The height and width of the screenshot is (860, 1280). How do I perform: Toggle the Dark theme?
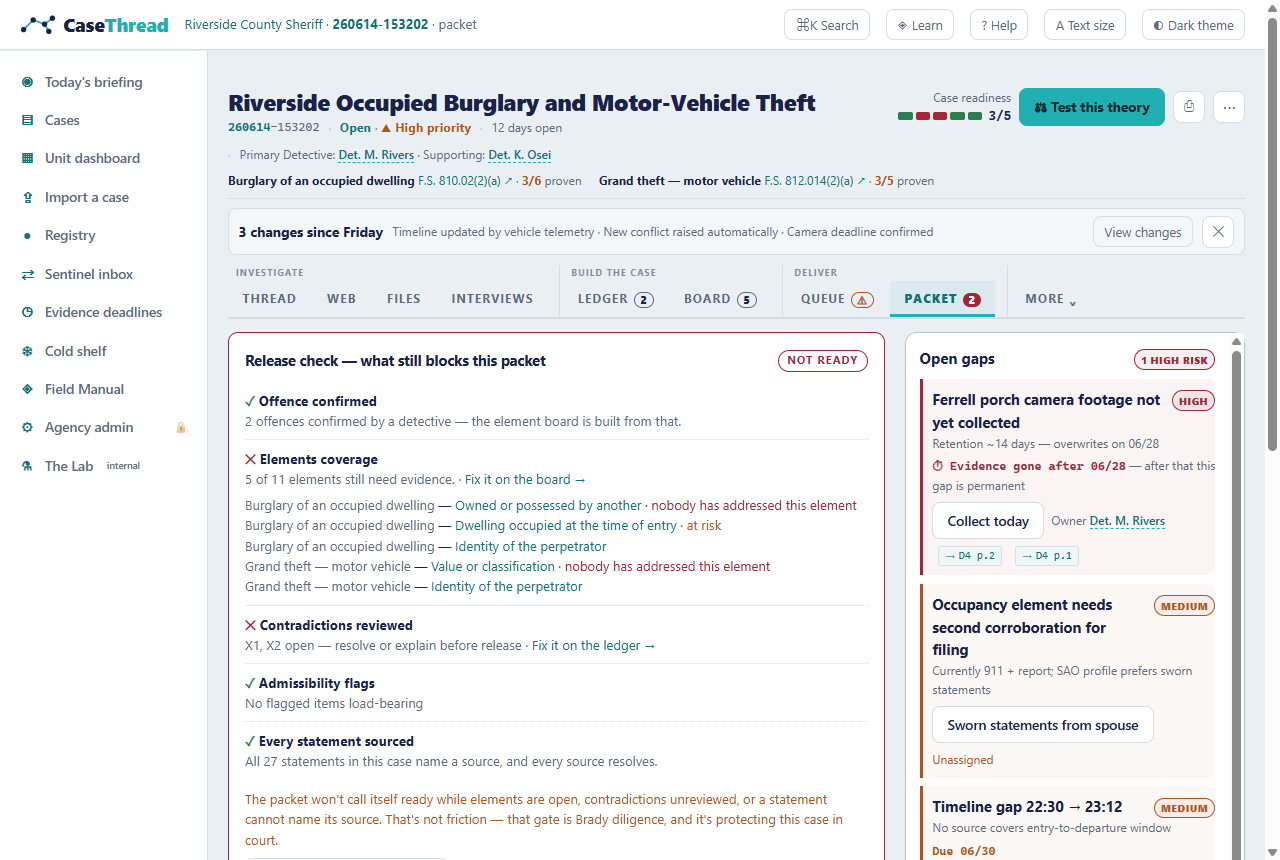tap(1193, 25)
